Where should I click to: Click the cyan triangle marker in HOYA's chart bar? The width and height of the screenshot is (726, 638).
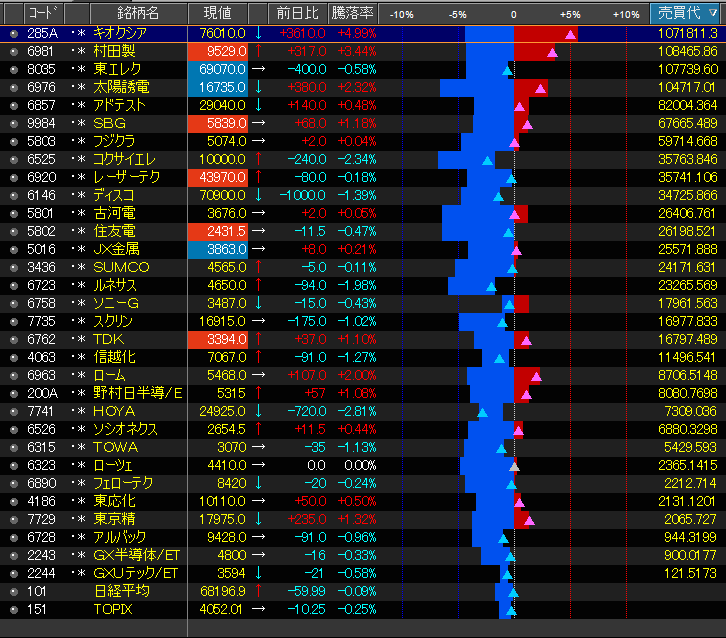pos(482,412)
